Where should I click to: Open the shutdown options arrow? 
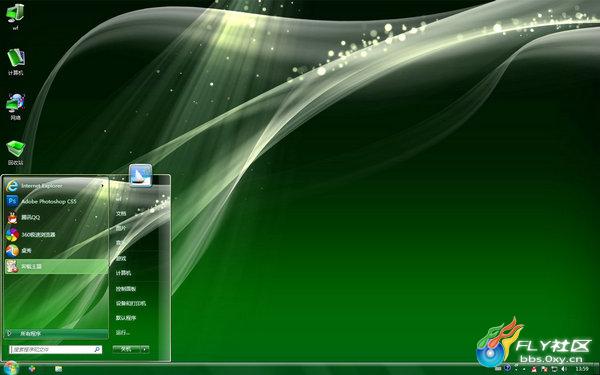point(144,349)
